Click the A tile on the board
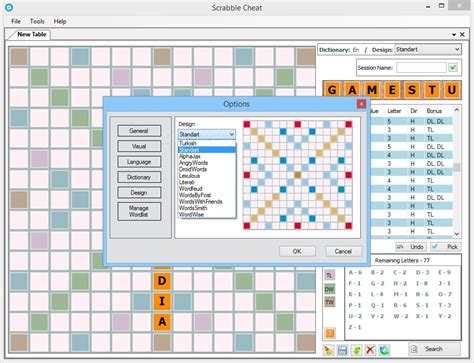Screen dimensions: 474x363 162,322
